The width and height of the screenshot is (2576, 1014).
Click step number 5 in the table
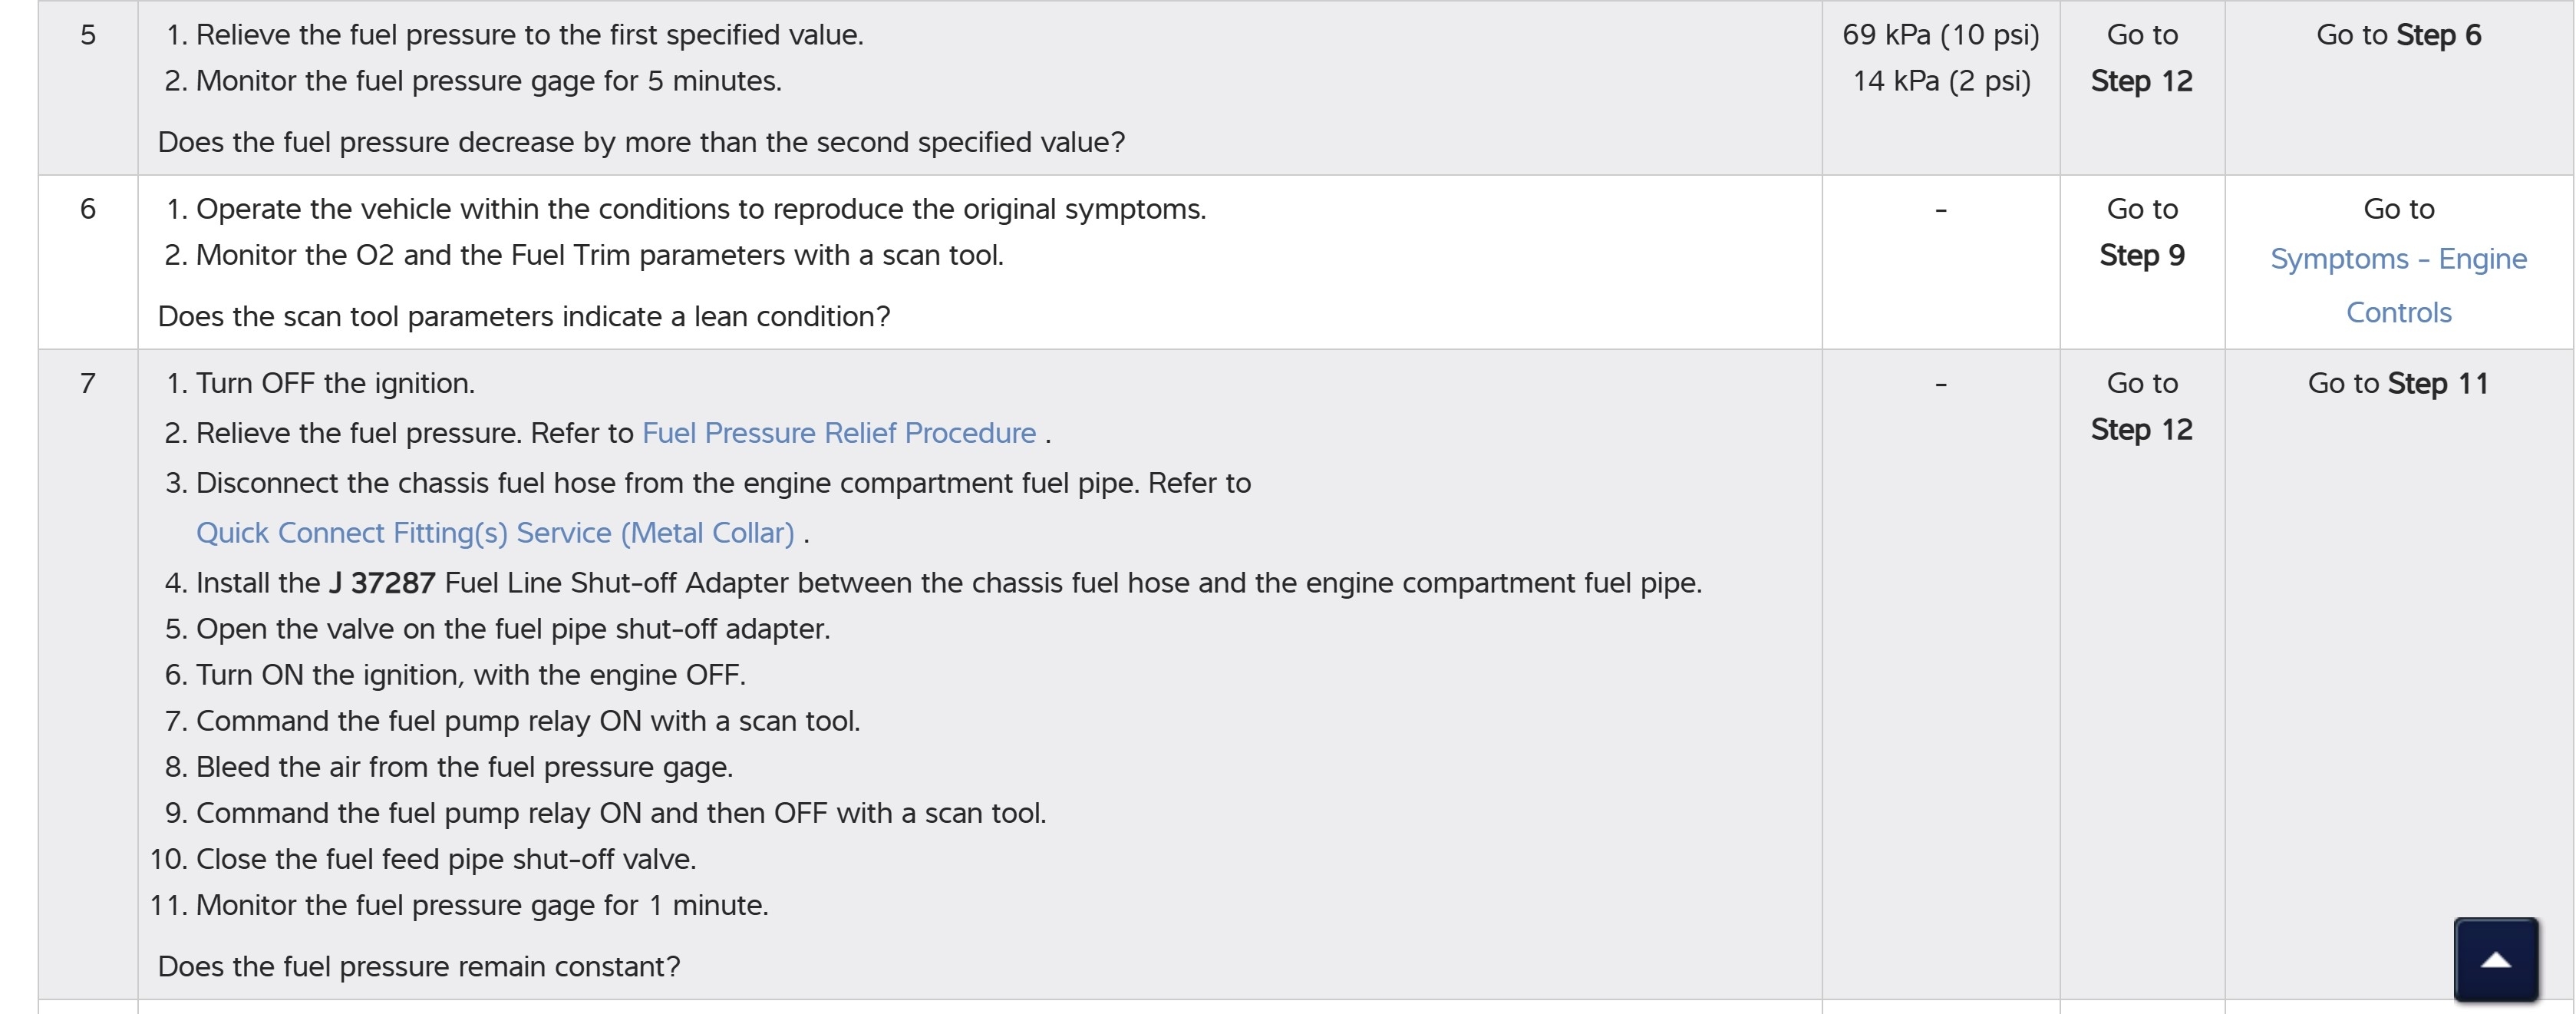[88, 35]
